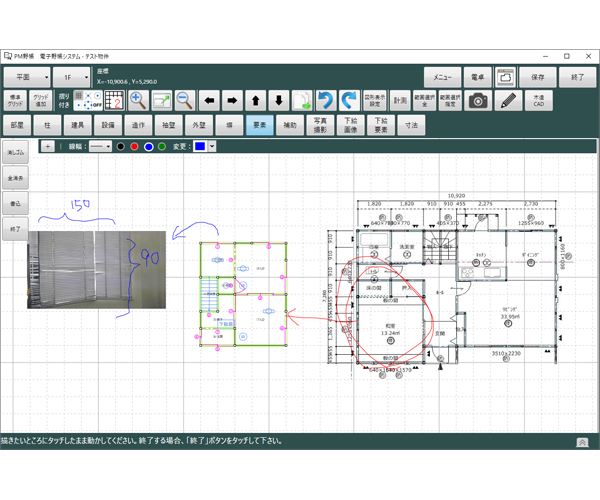This screenshot has width=600, height=500.
Task: Select the green pen color radio
Action: pos(162,147)
